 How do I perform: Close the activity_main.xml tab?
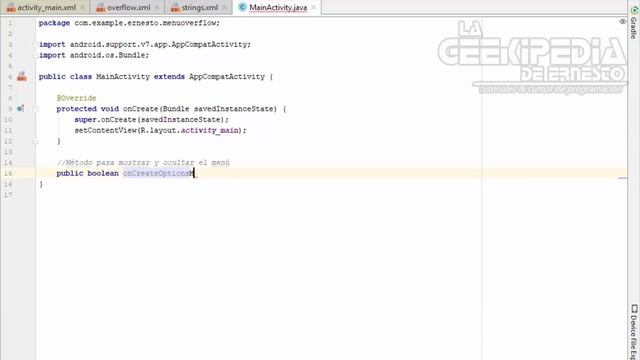tap(82, 7)
